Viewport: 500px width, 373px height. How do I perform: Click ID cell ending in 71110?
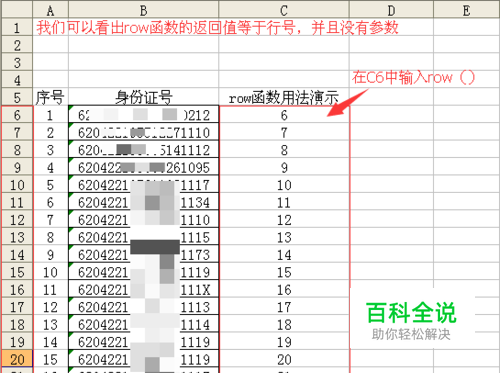coord(143,132)
